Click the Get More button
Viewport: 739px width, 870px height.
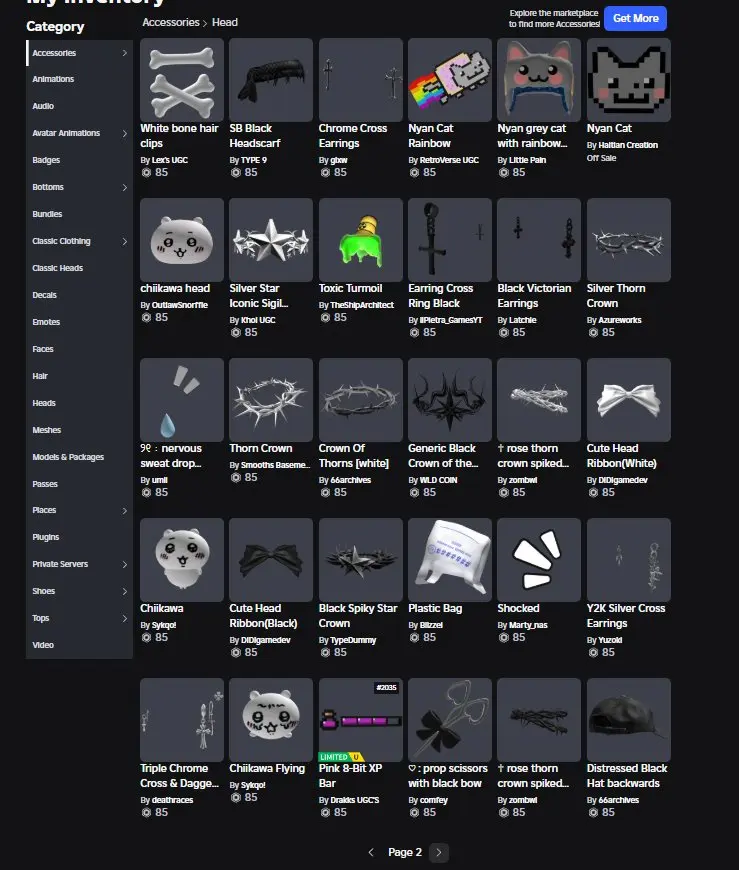tap(635, 18)
